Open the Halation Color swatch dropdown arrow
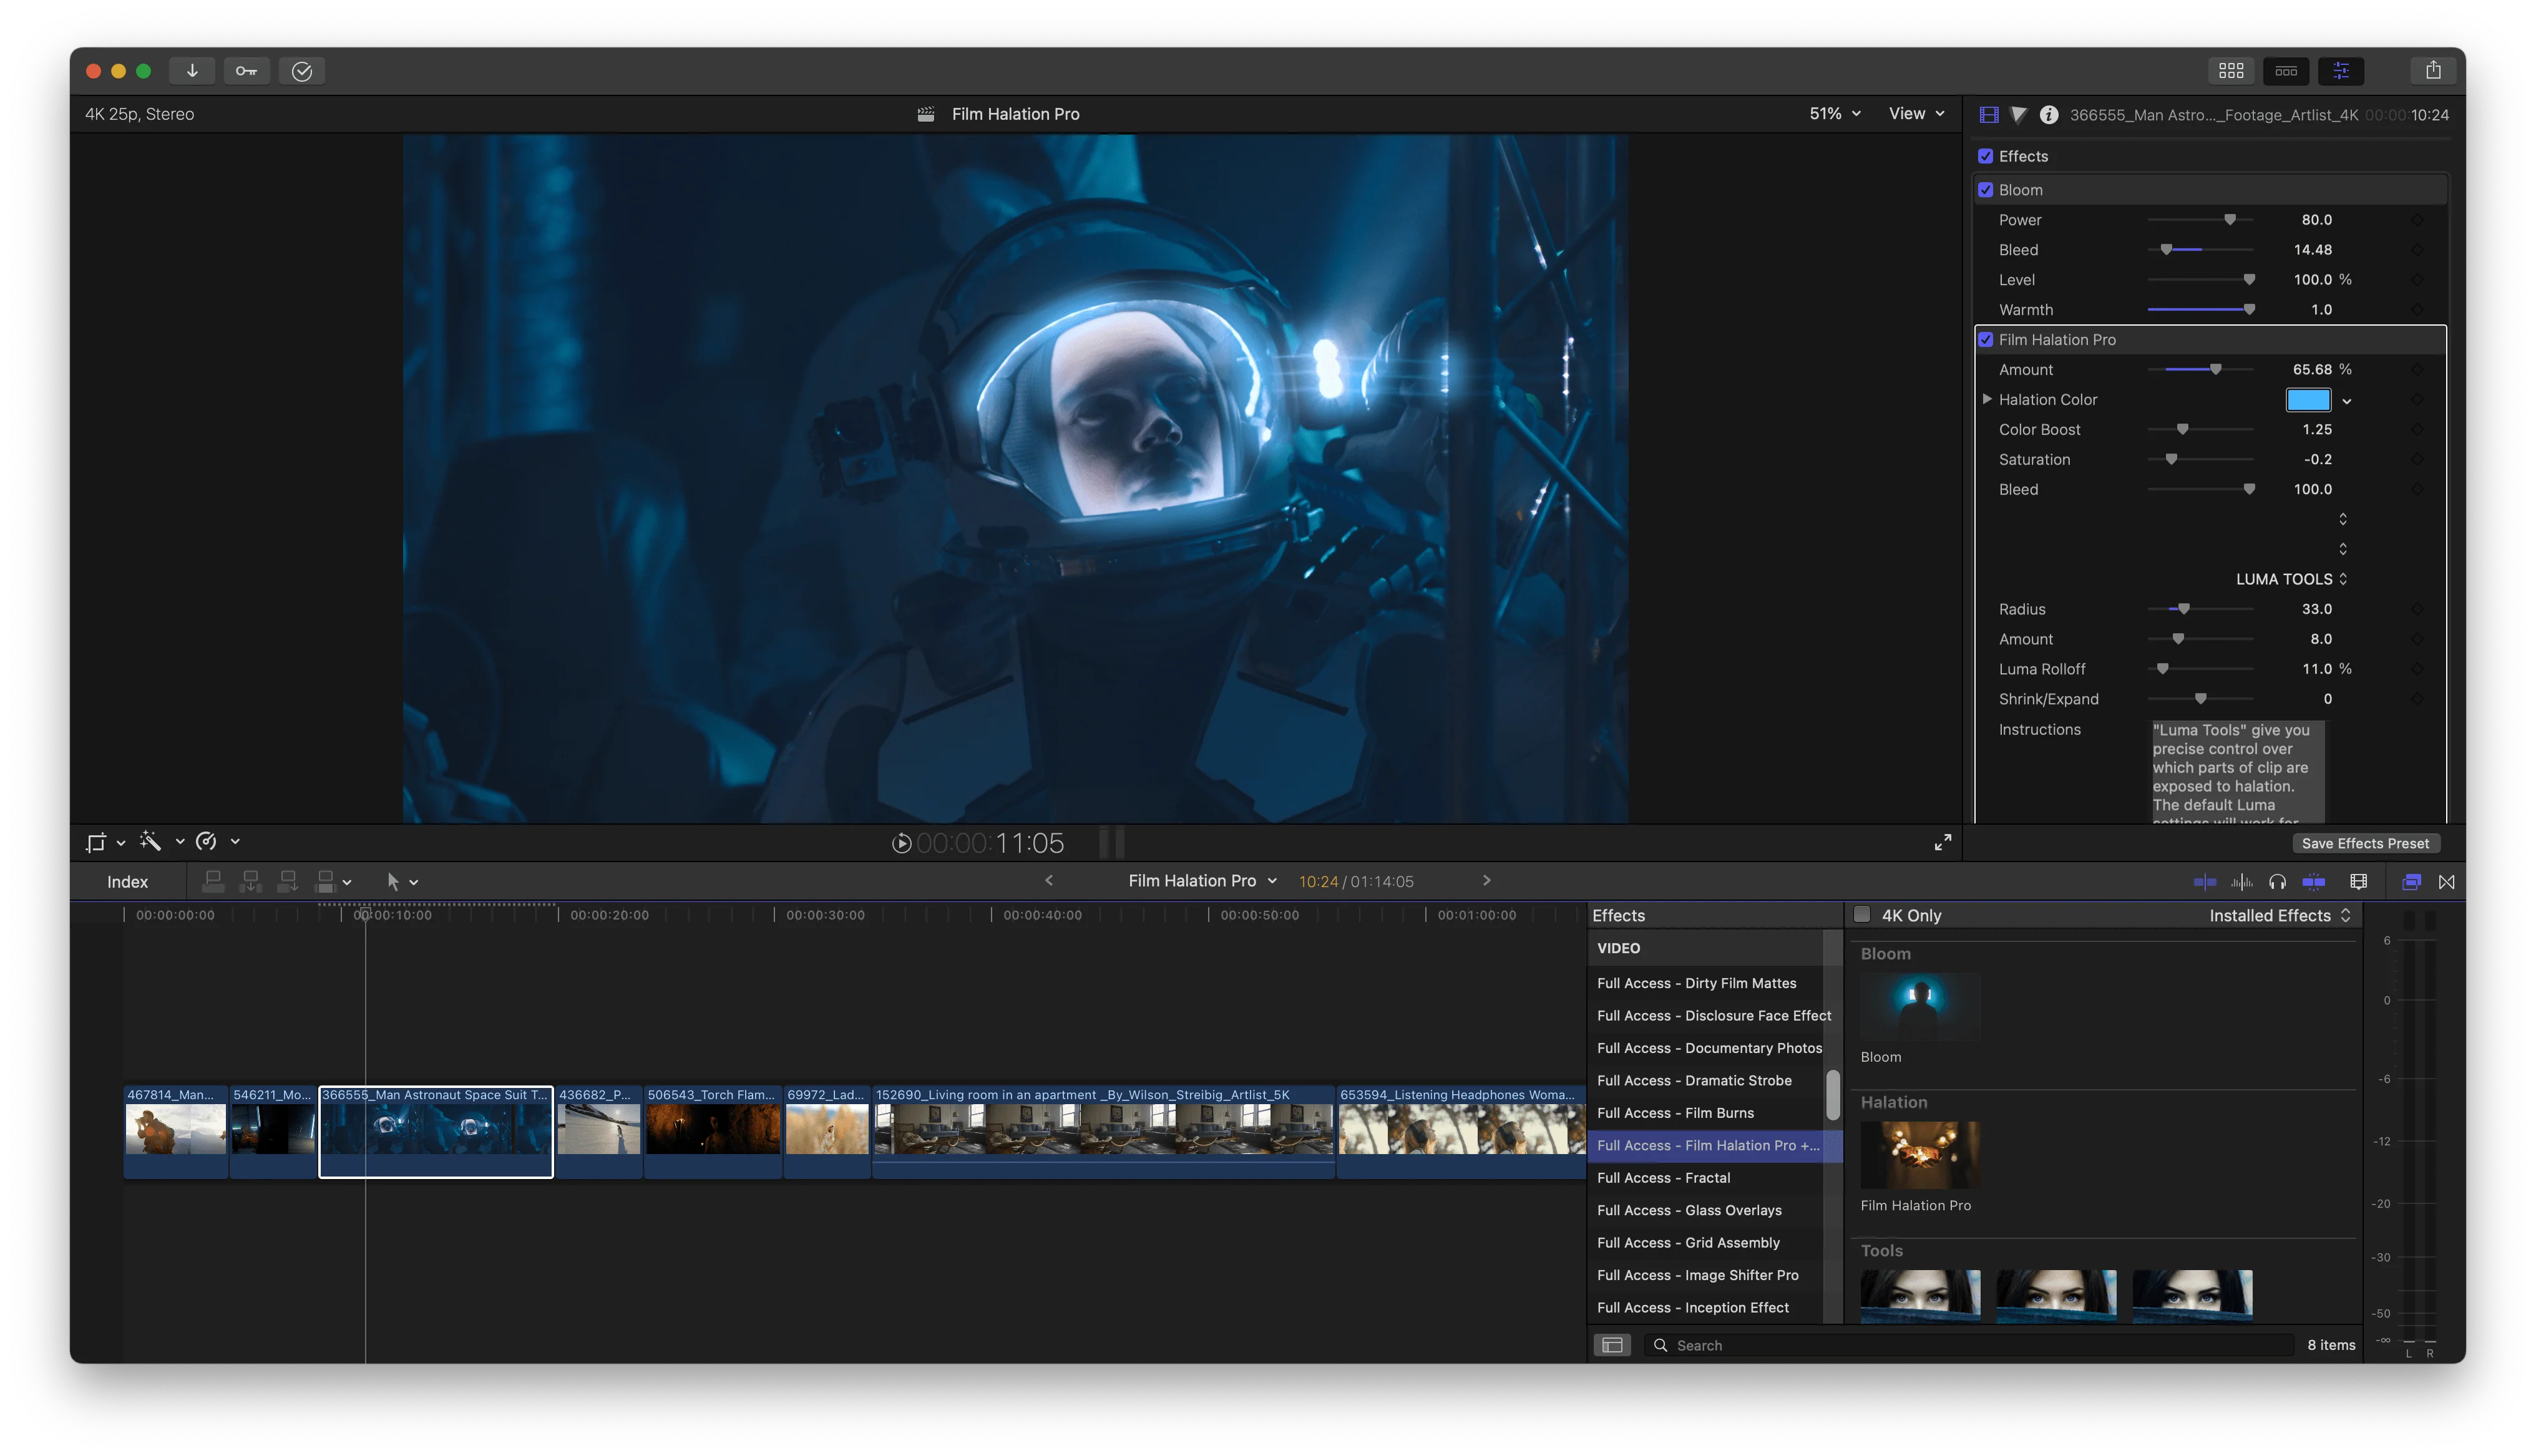 tap(2347, 401)
